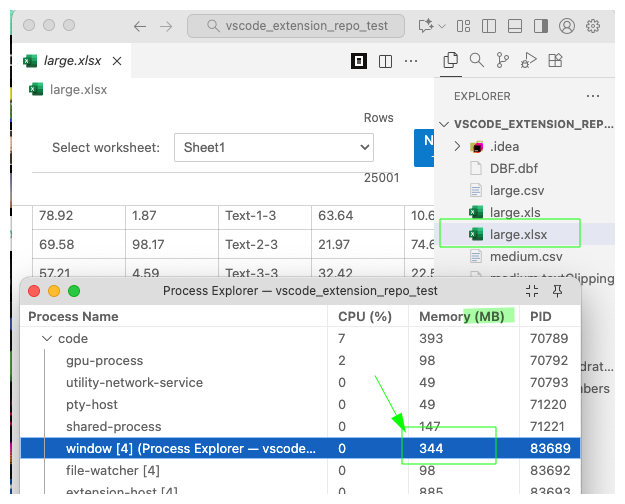Open the Run and Debug view icon
This screenshot has width=625, height=504.
pyautogui.click(x=528, y=61)
